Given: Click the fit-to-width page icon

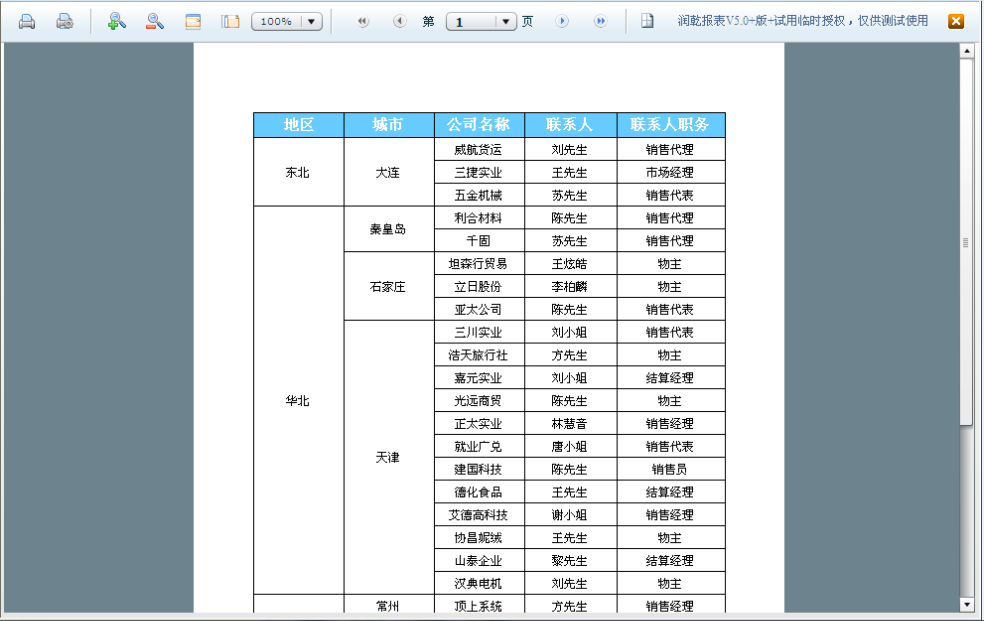Looking at the screenshot, I should (193, 22).
